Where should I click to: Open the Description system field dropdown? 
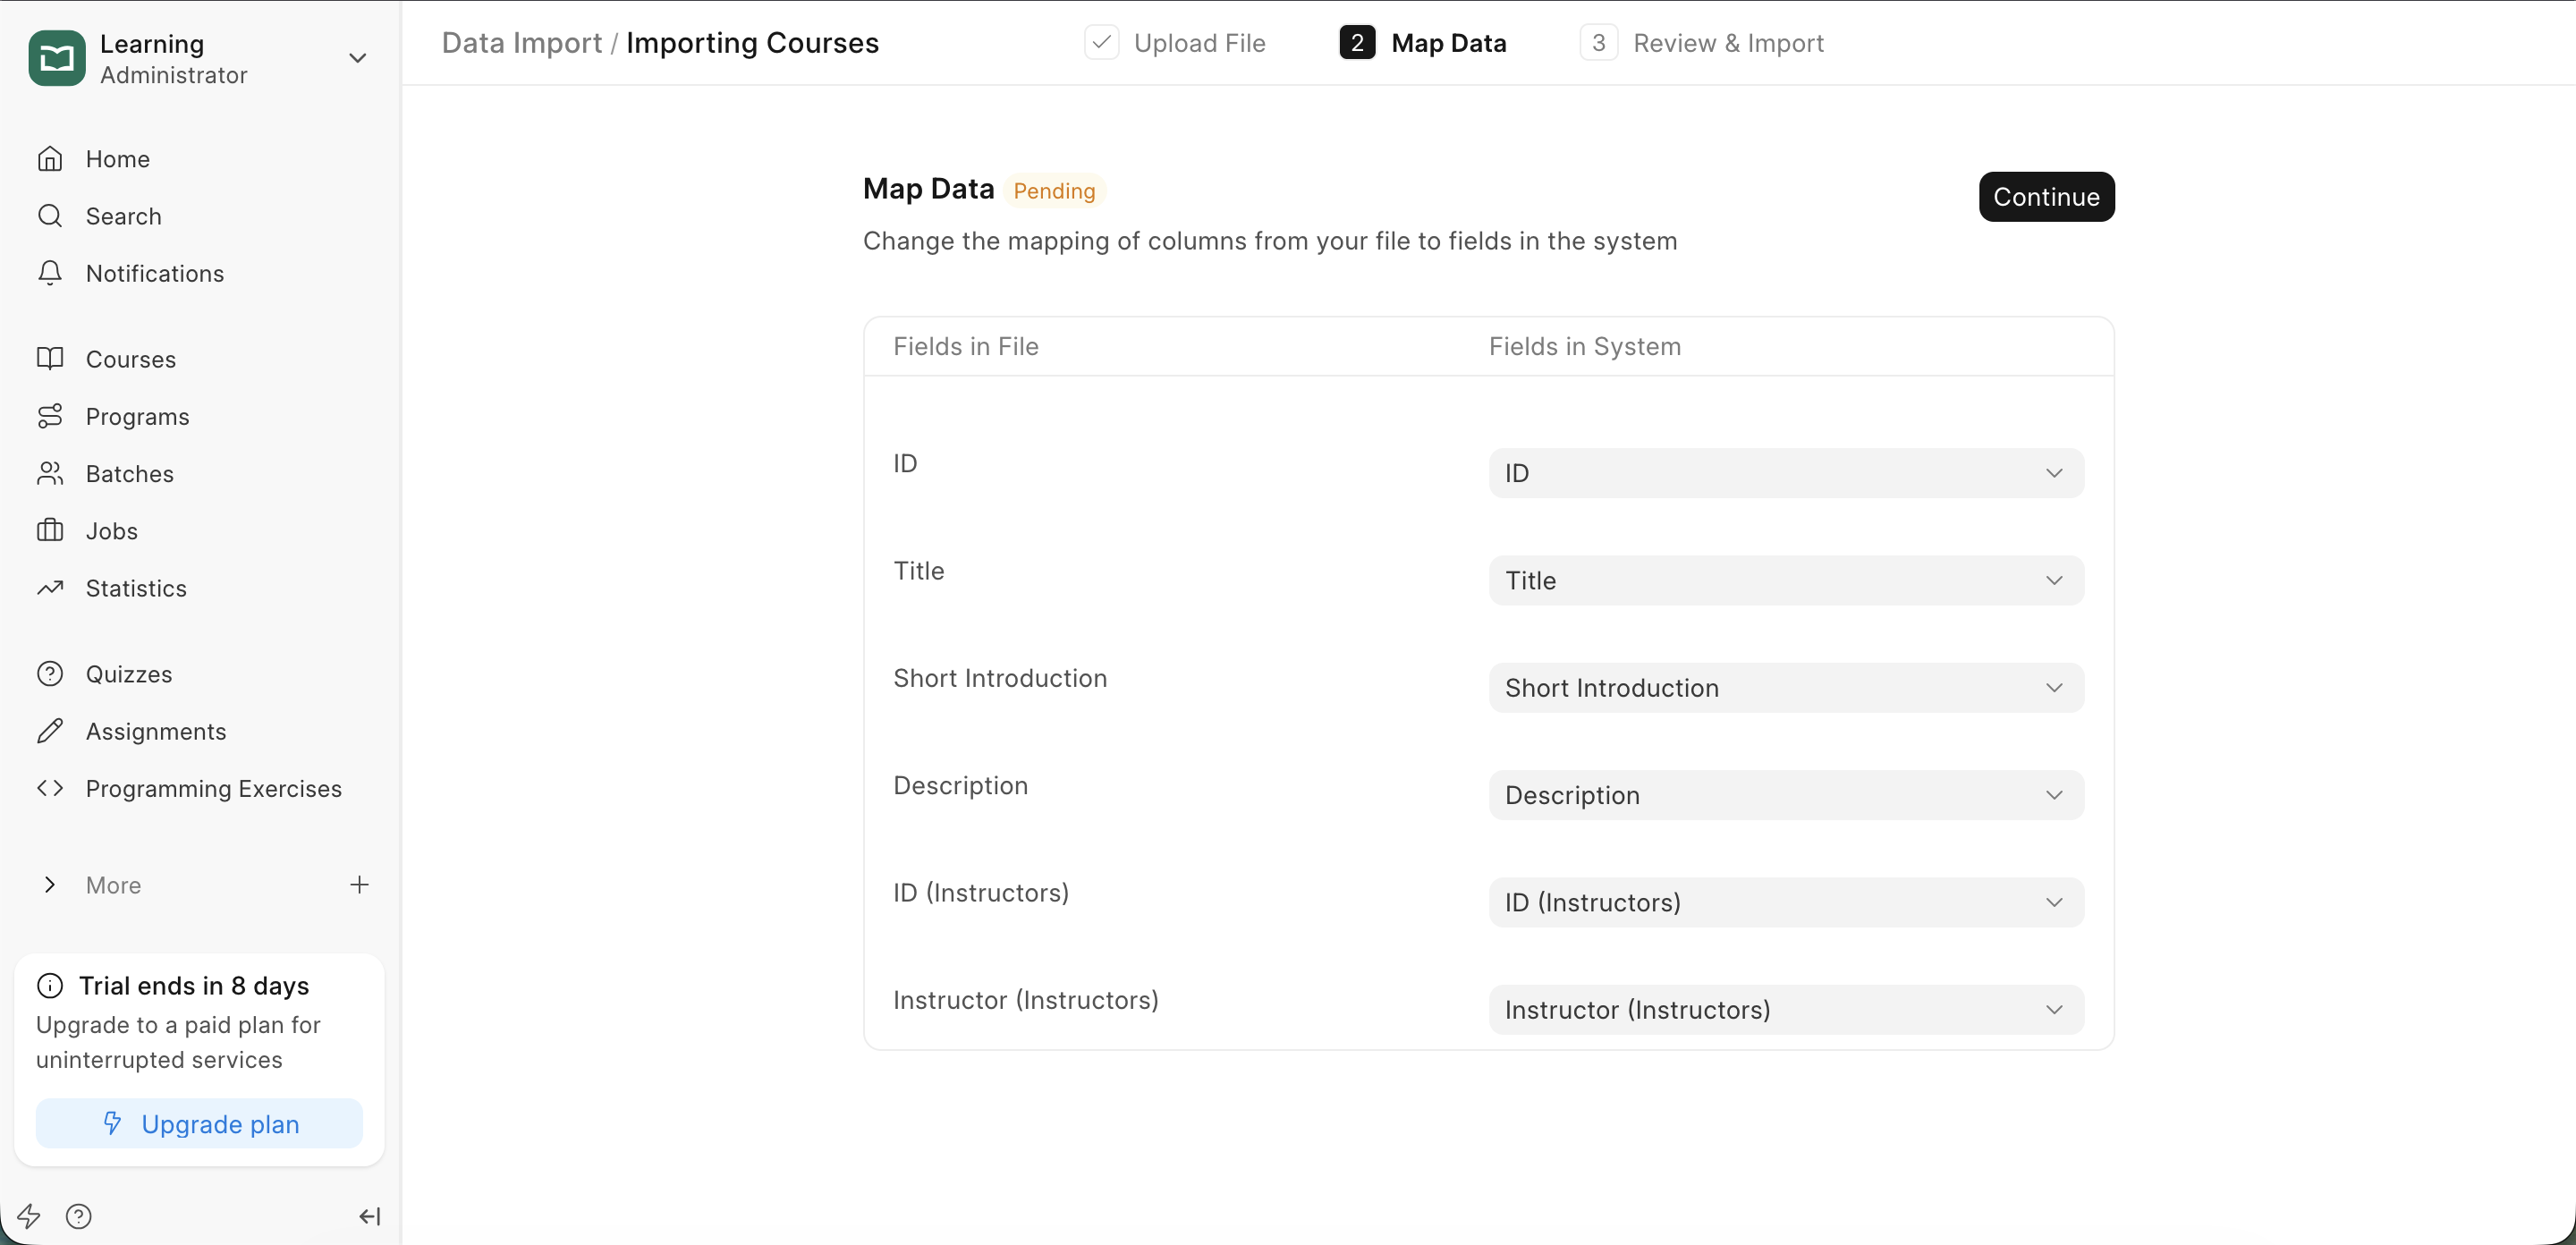[1786, 795]
